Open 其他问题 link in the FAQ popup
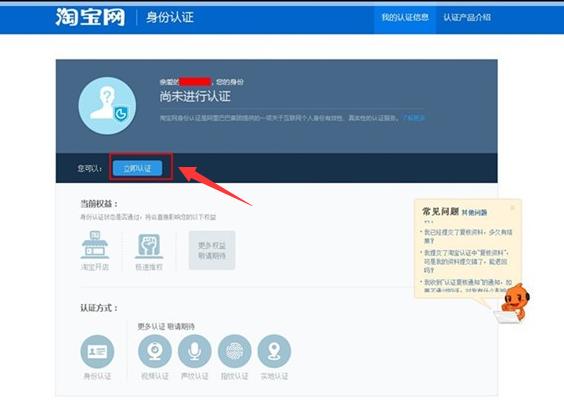 (x=474, y=213)
